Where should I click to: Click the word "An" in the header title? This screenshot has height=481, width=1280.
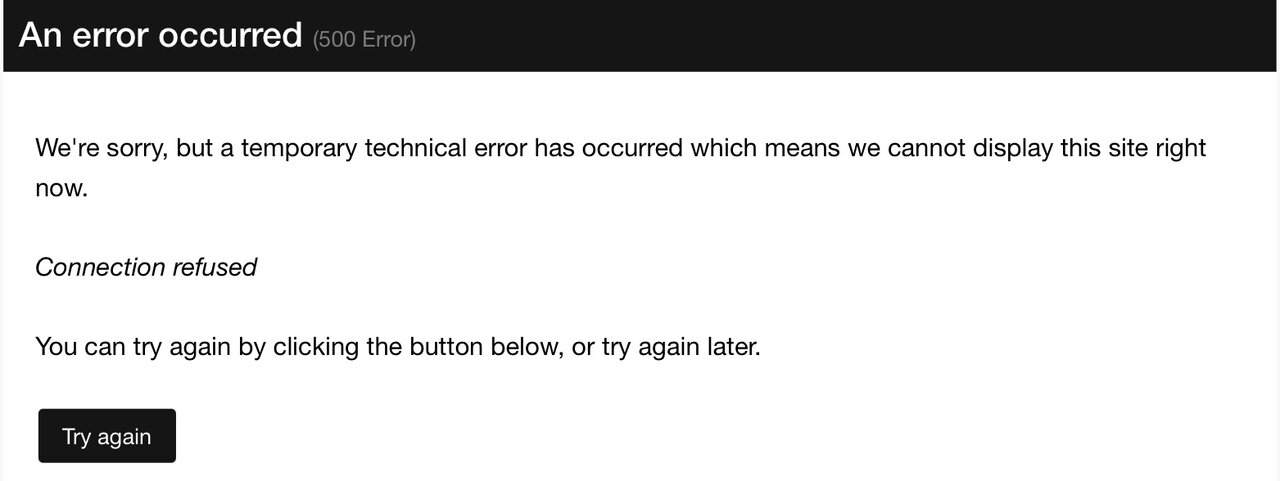pos(41,35)
